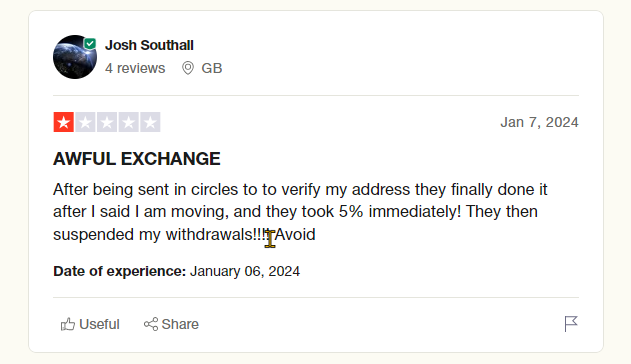Click the second grey star
The width and height of the screenshot is (631, 364).
[85, 122]
